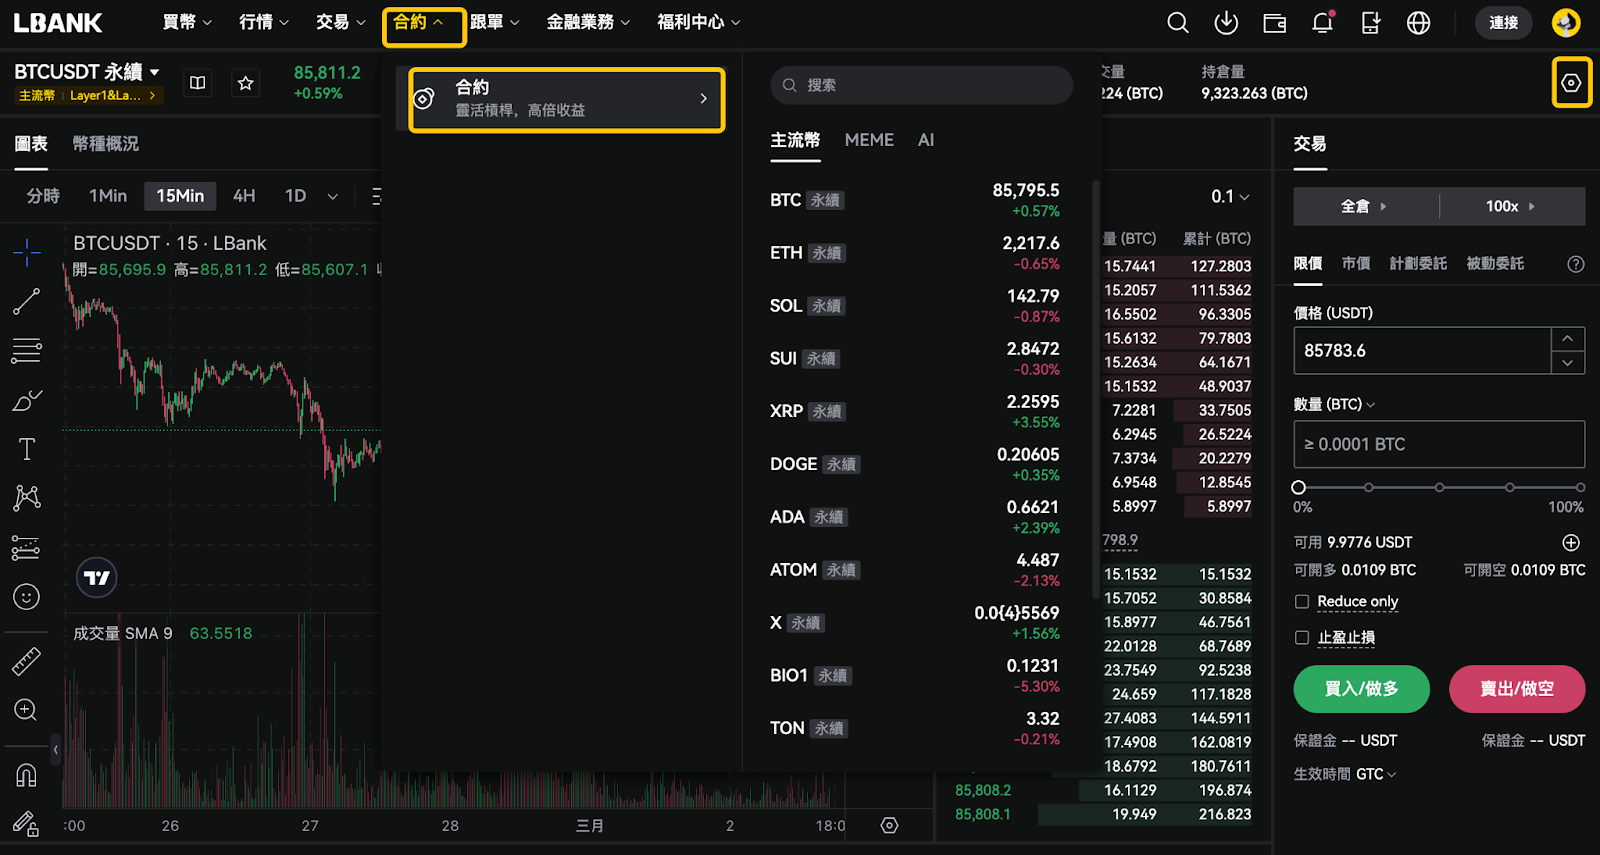Select the crosshair cursor chart tool
The height and width of the screenshot is (855, 1600).
click(x=27, y=251)
